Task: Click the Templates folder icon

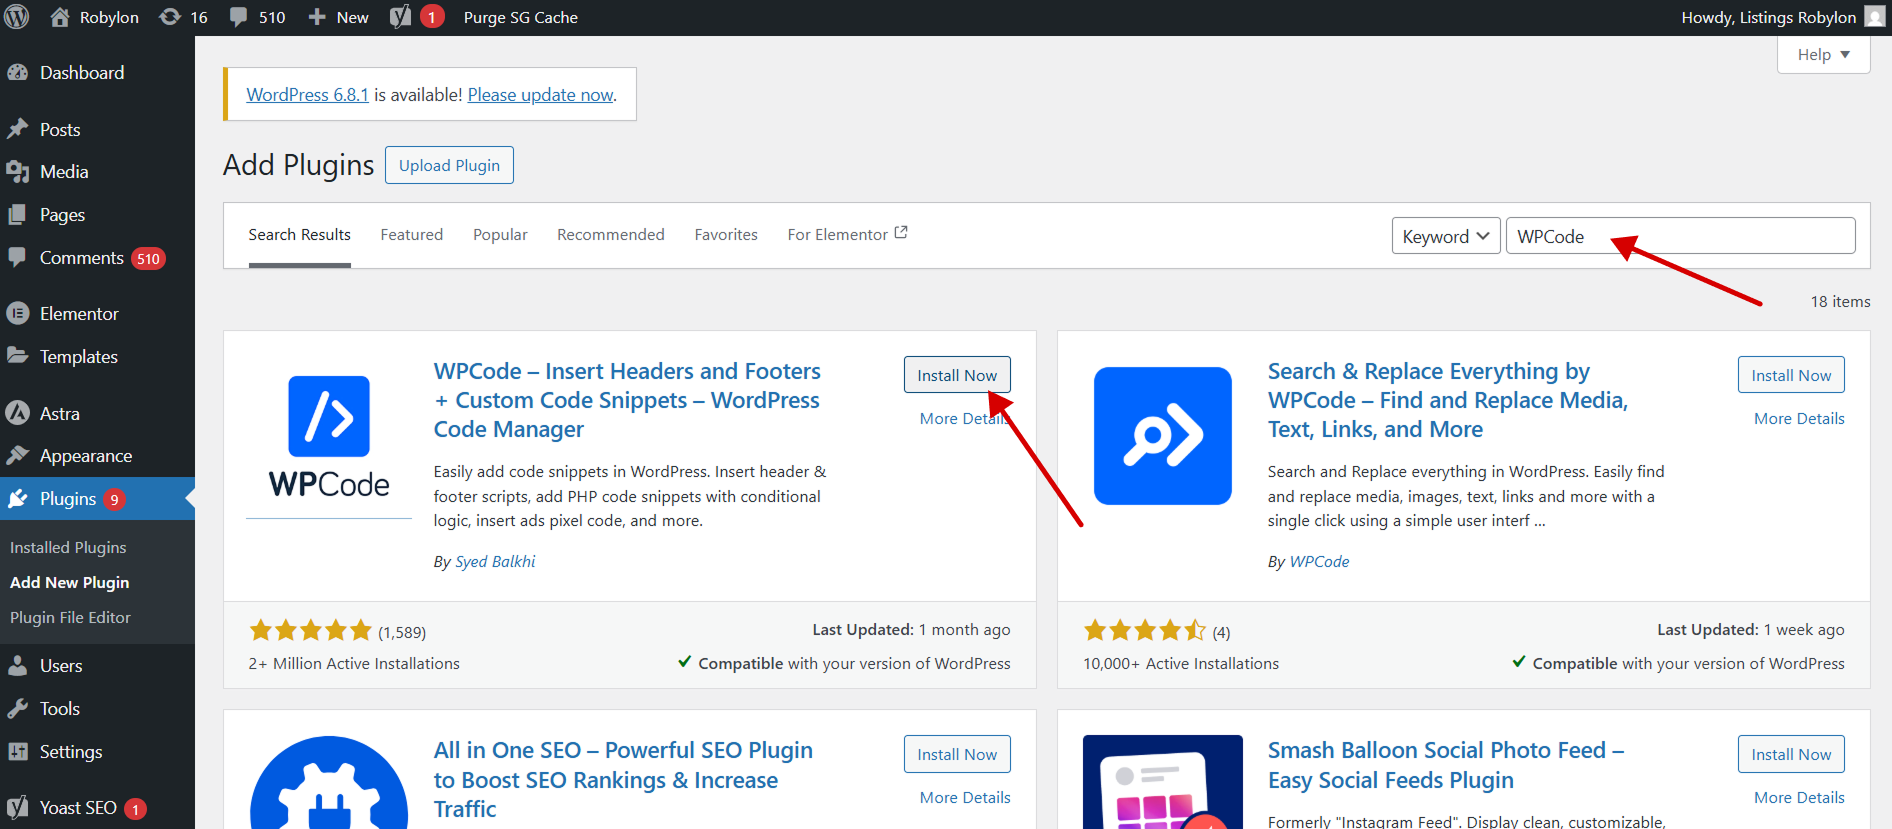Action: click(x=18, y=356)
